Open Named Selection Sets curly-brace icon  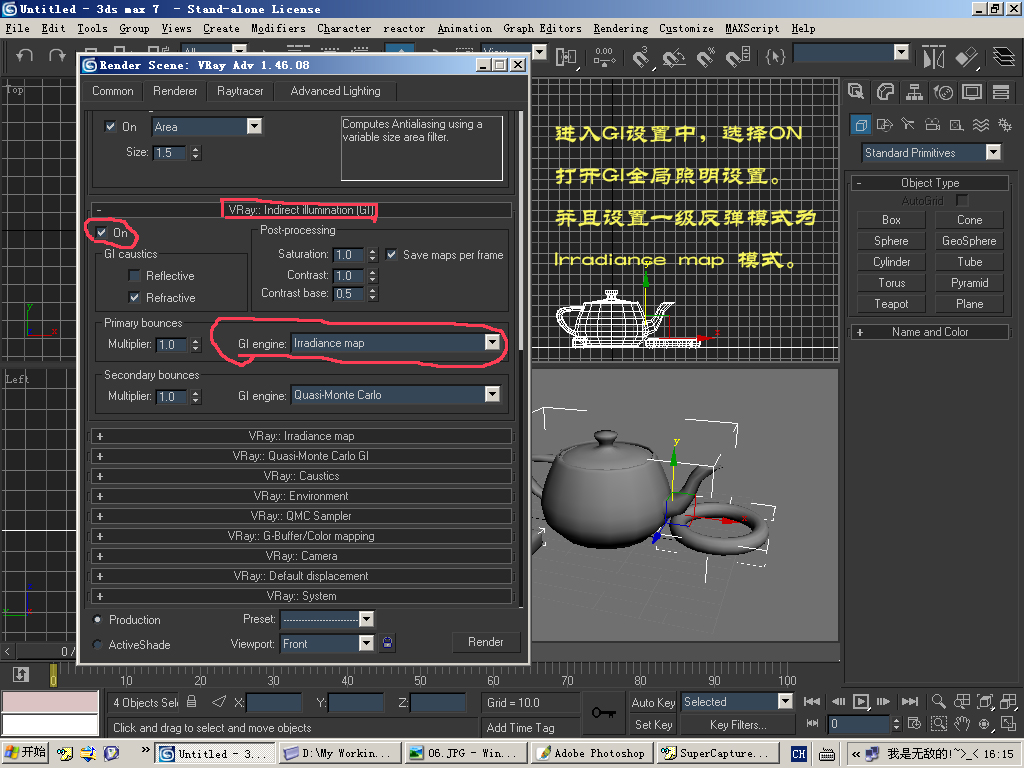click(x=775, y=57)
